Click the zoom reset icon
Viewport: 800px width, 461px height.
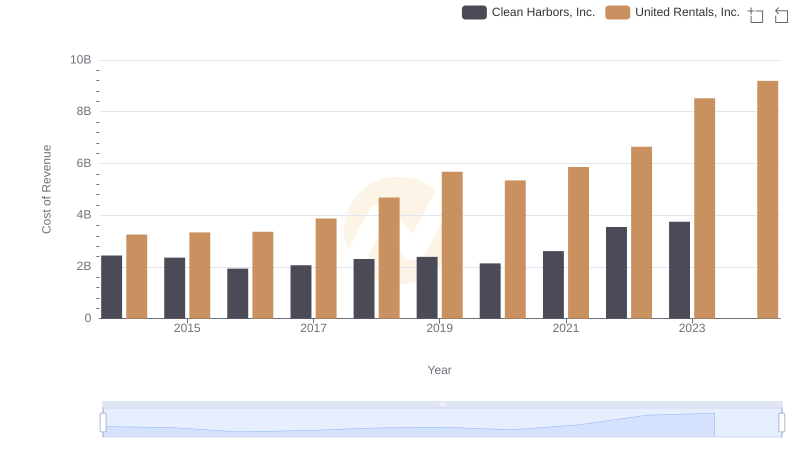point(781,15)
